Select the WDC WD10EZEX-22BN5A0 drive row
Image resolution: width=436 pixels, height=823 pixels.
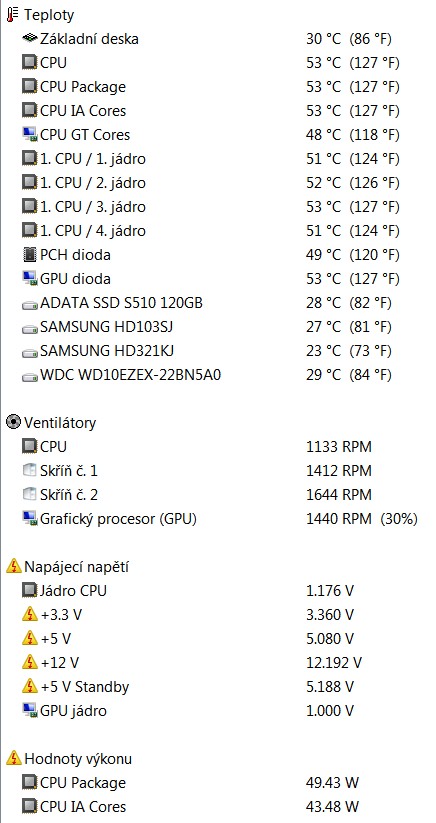pyautogui.click(x=211, y=375)
